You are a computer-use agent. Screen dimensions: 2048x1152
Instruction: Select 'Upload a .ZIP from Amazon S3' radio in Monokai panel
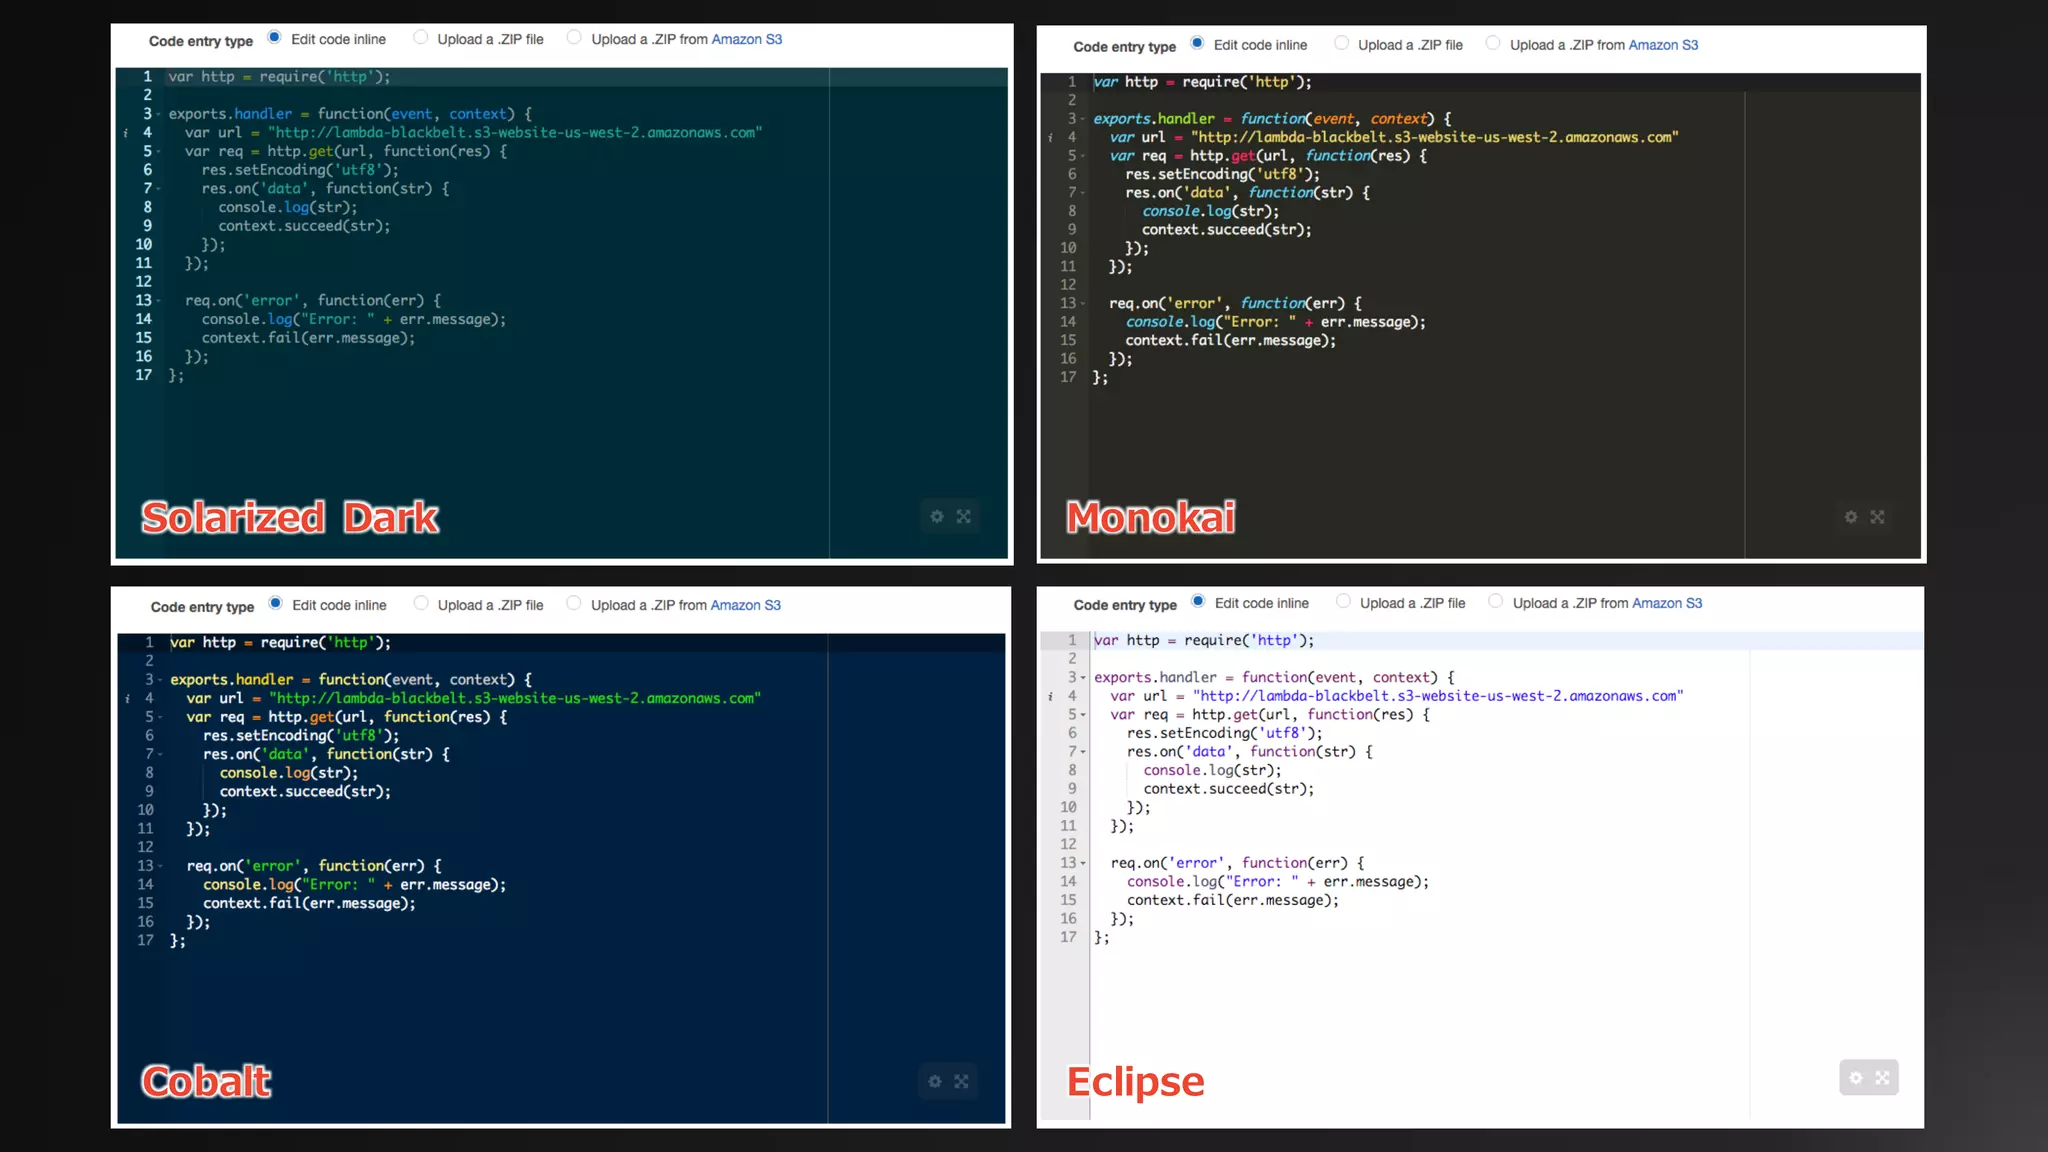point(1493,44)
